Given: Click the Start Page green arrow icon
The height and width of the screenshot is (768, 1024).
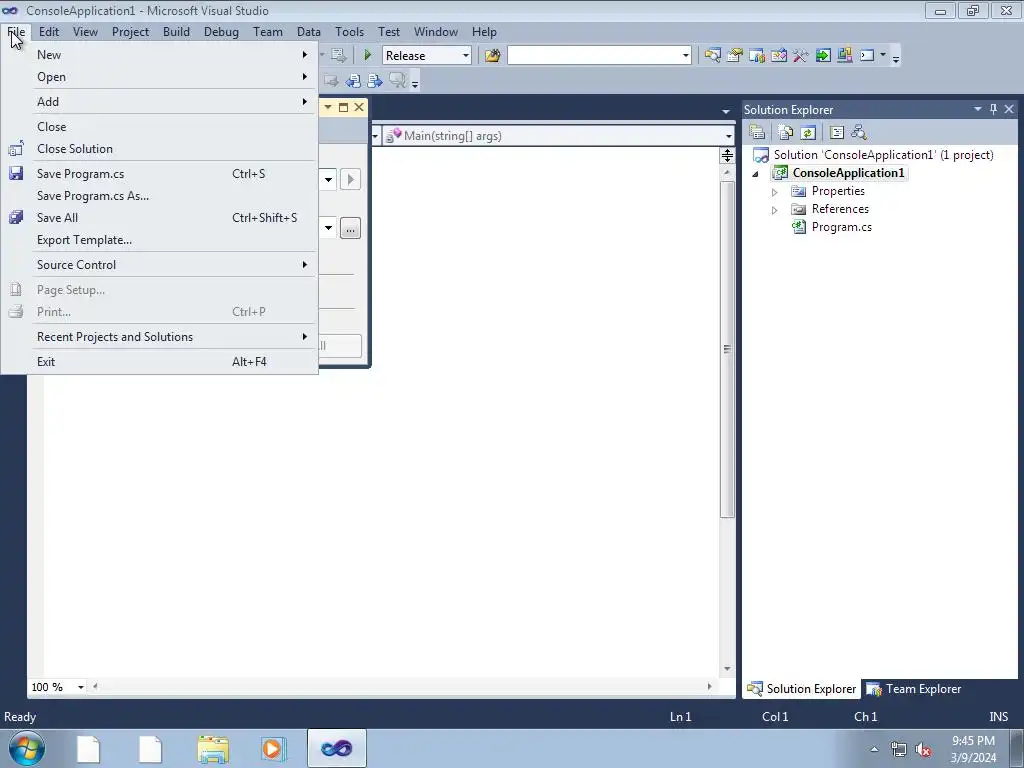Looking at the screenshot, I should [x=823, y=56].
